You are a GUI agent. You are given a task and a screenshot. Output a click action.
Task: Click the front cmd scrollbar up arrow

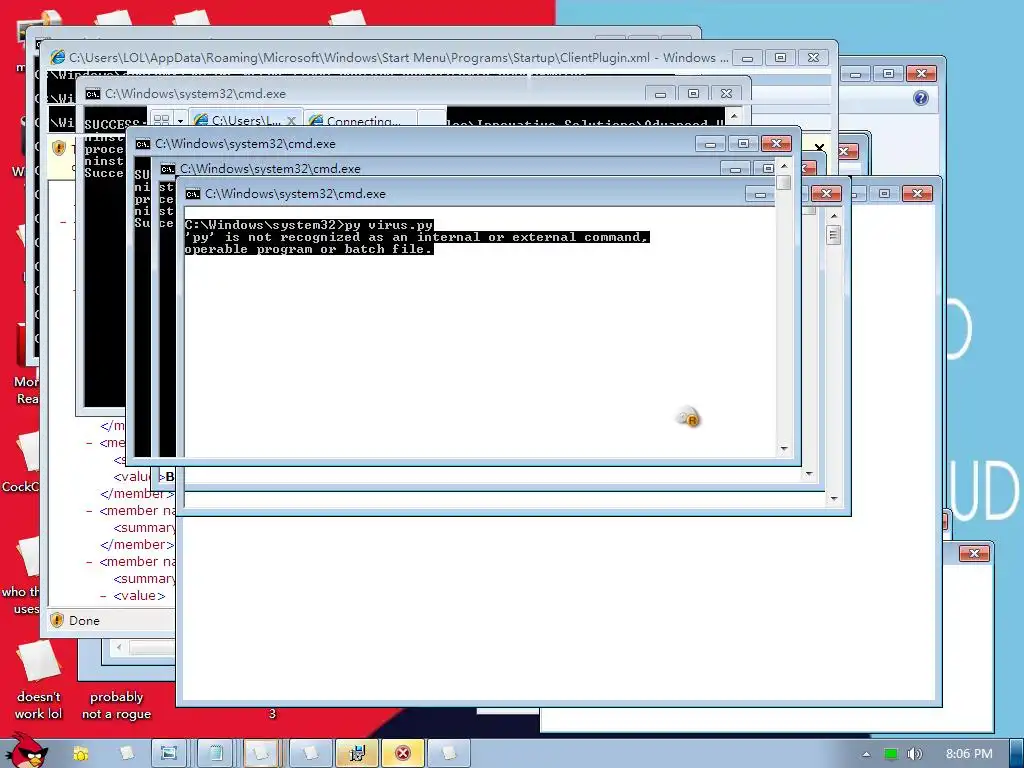coord(834,216)
